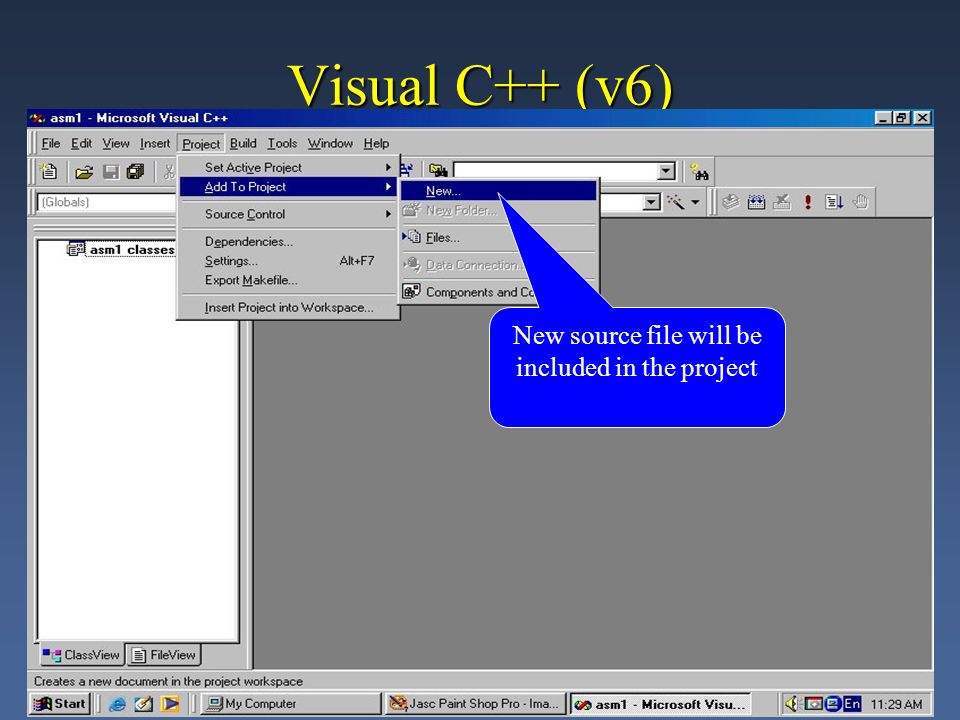Click the find text input field
The width and height of the screenshot is (960, 720).
pyautogui.click(x=555, y=171)
